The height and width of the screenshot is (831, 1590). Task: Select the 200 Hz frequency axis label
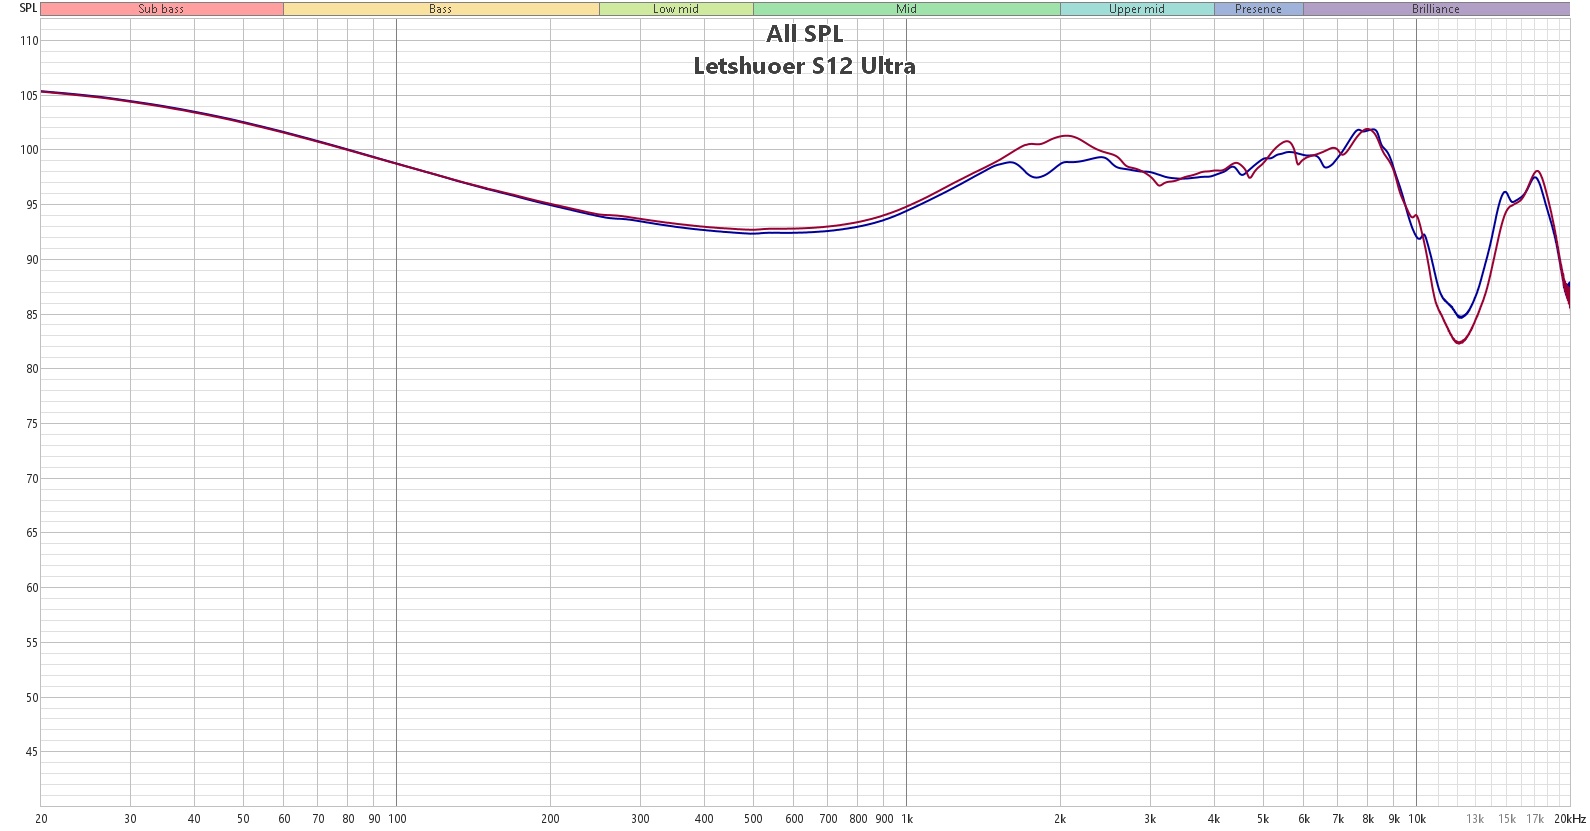550,819
